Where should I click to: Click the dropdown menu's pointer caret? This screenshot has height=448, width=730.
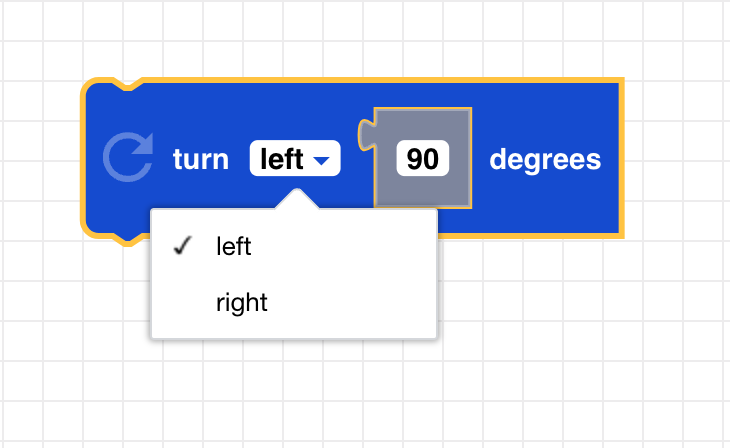[295, 200]
